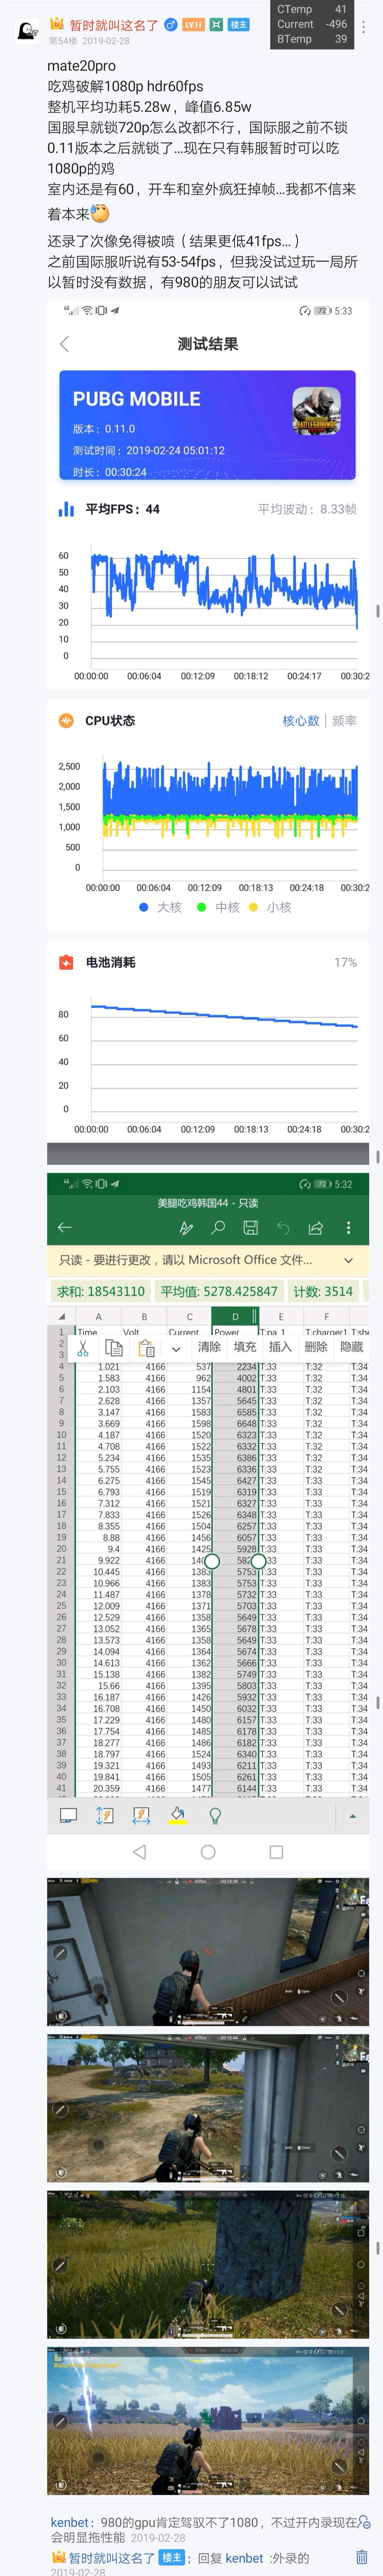Tap Excel back arrow in green bar
This screenshot has width=383, height=2576.
(65, 1227)
